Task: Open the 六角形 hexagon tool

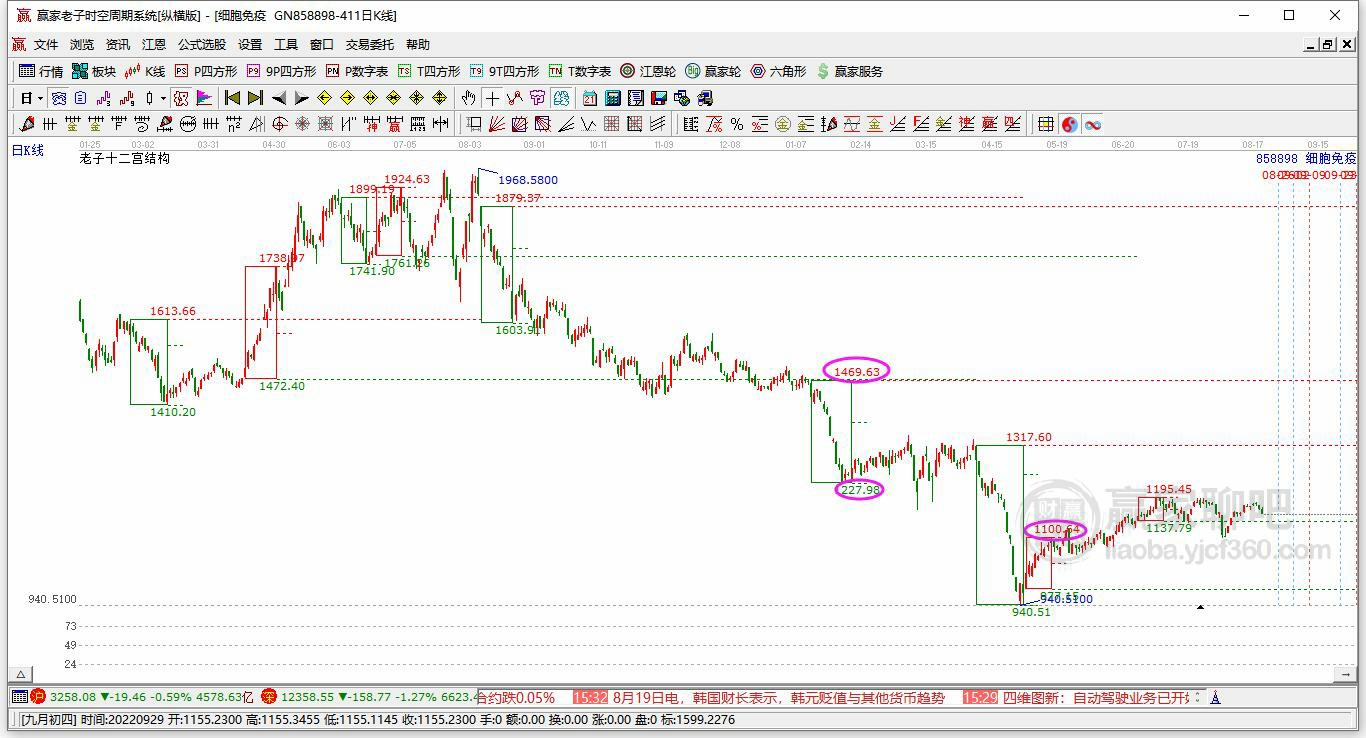Action: coord(778,71)
